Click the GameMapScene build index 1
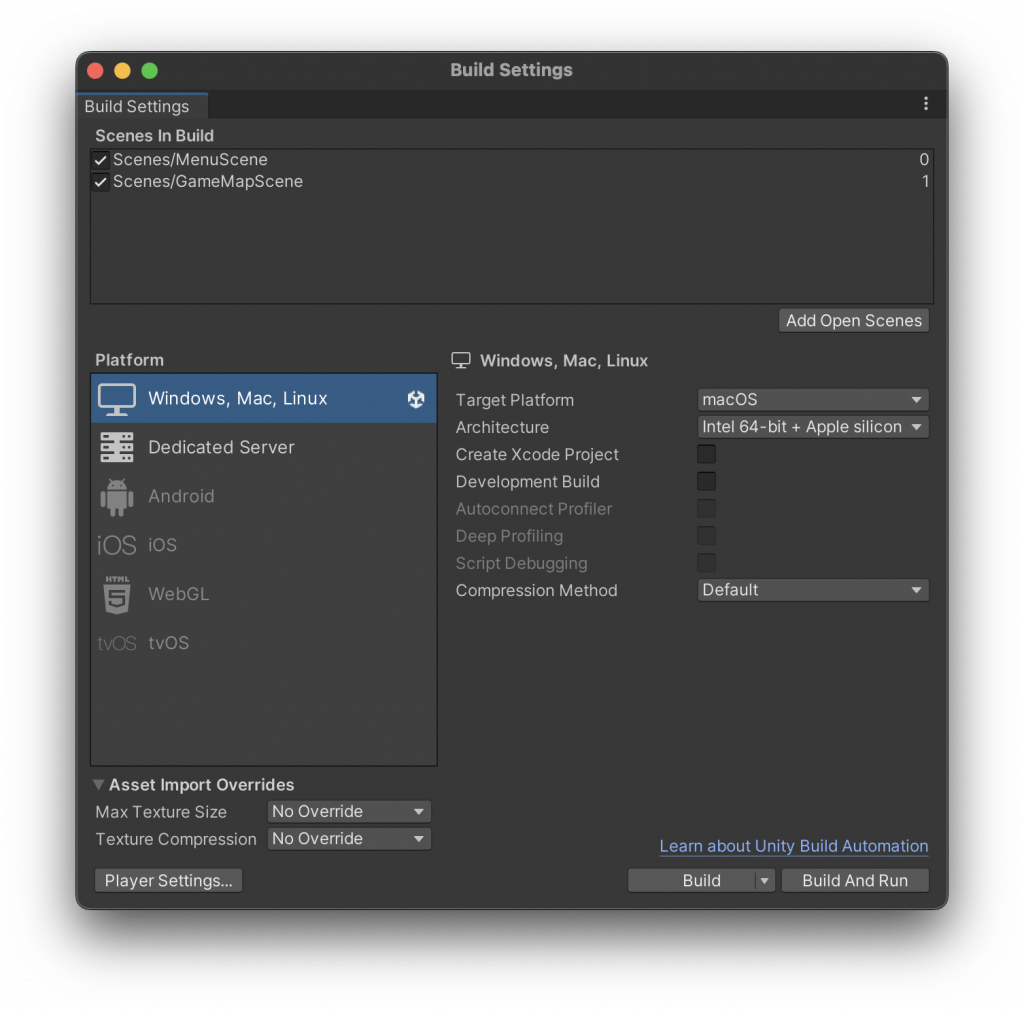1024x1010 pixels. click(925, 182)
